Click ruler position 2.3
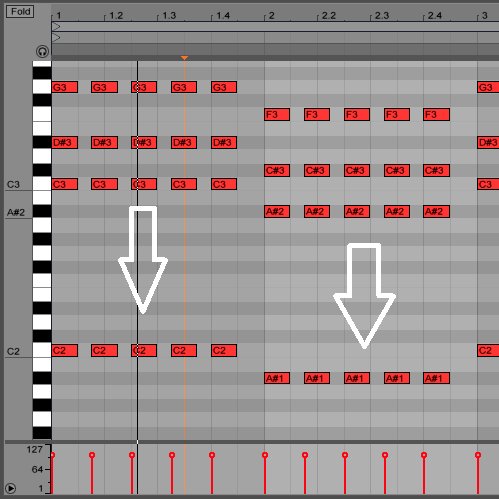The height and width of the screenshot is (499, 499). 382,16
